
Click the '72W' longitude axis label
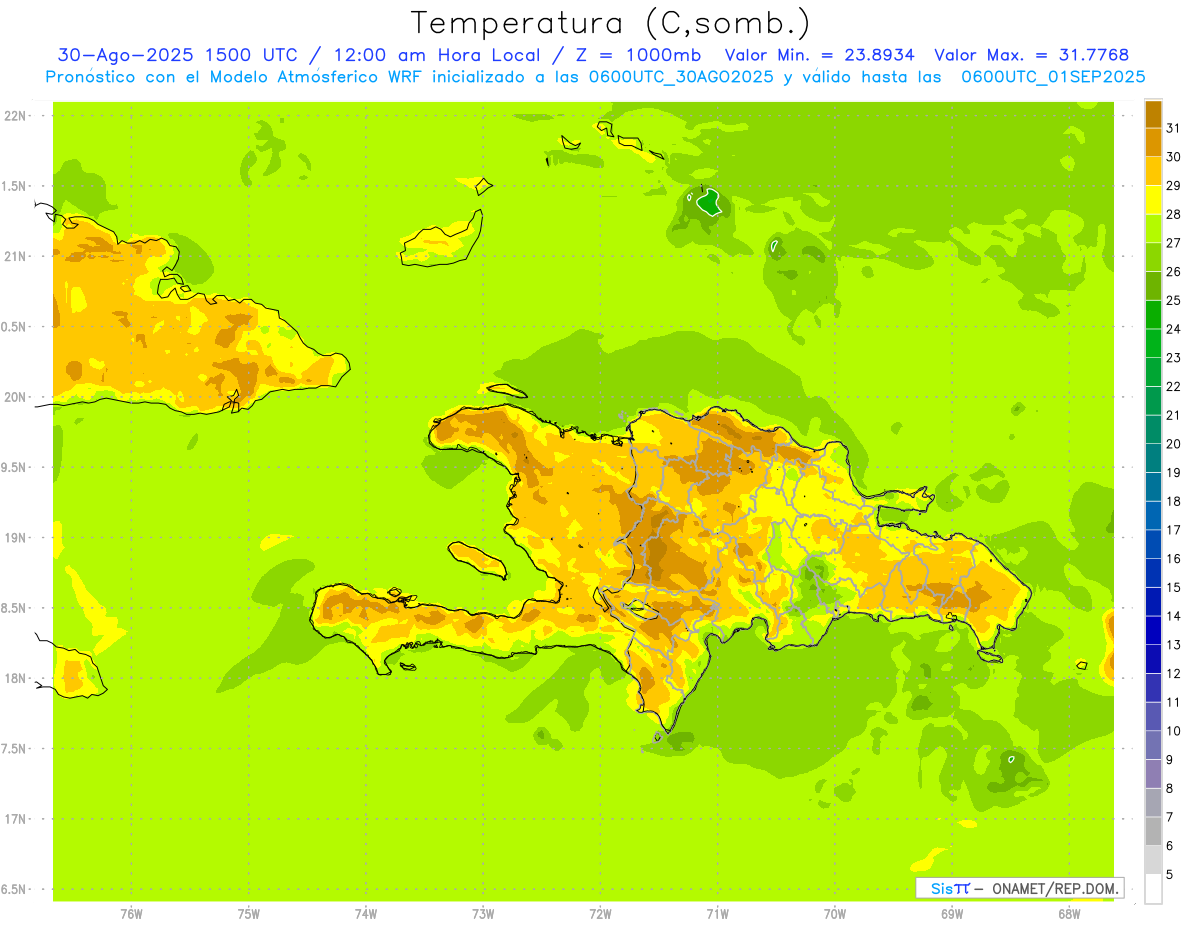coord(600,914)
